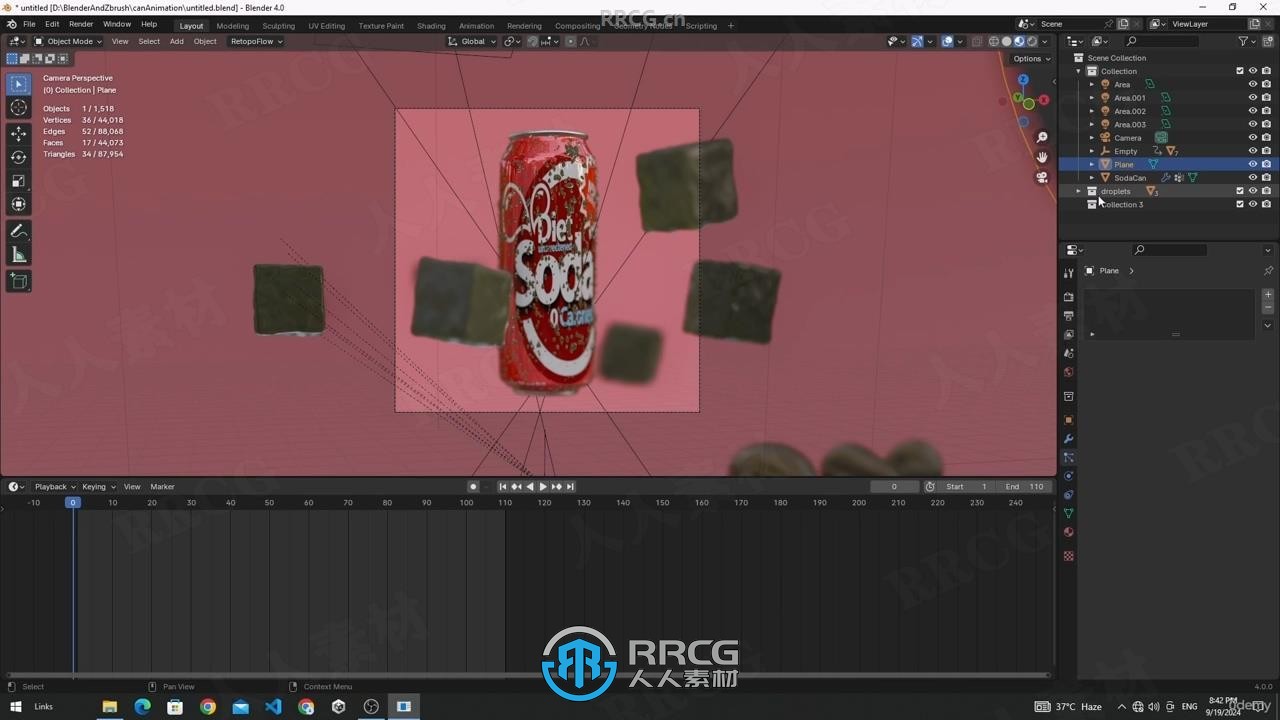Open File Explorer from taskbar

109,707
